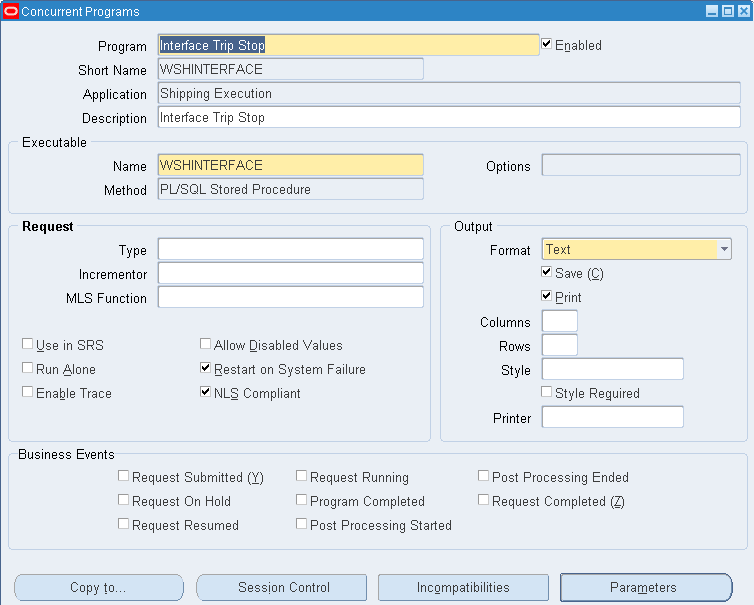Check Post Processing Started event
Viewport: 754px width, 605px height.
coord(302,524)
